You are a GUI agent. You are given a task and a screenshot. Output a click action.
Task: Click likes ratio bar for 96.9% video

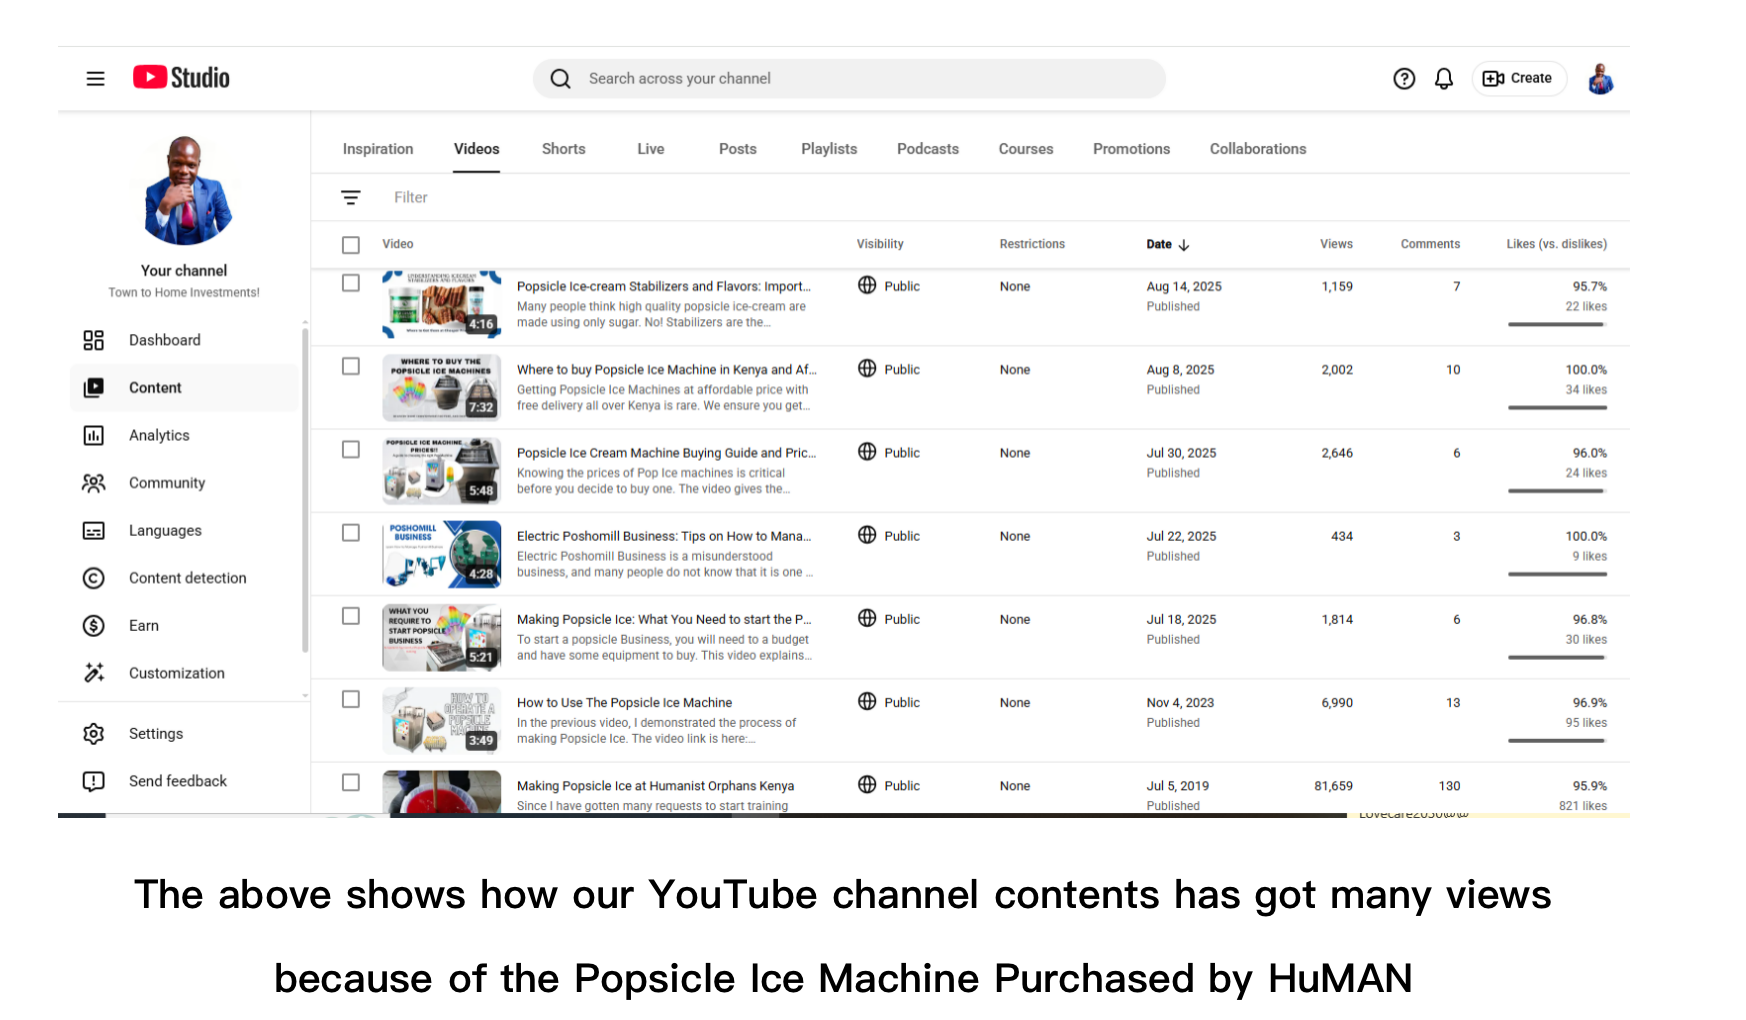point(1557,740)
